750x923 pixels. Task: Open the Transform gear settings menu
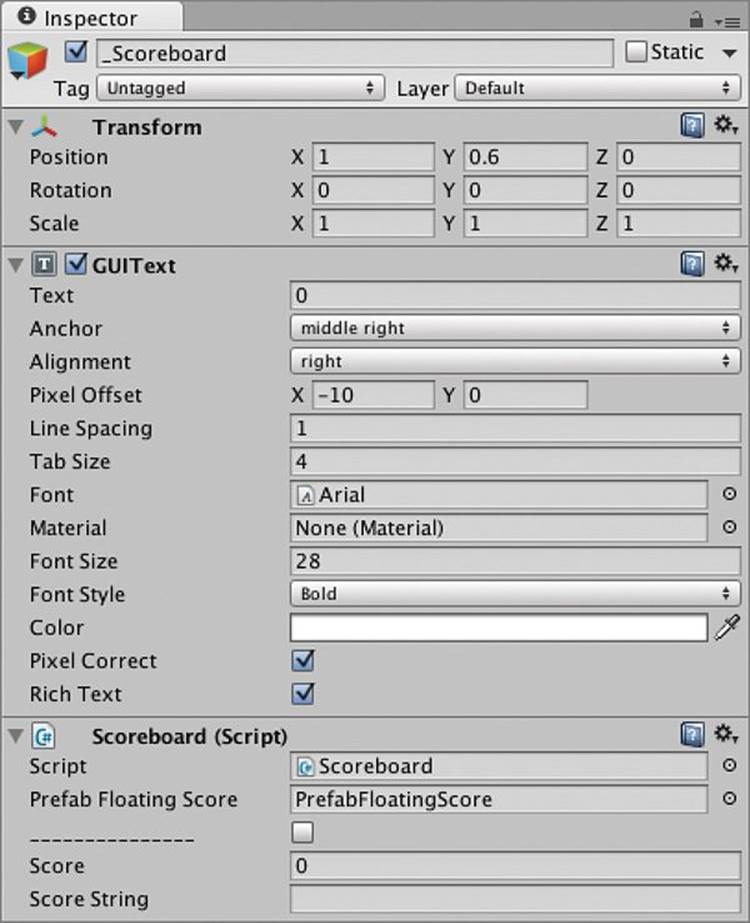pos(726,125)
